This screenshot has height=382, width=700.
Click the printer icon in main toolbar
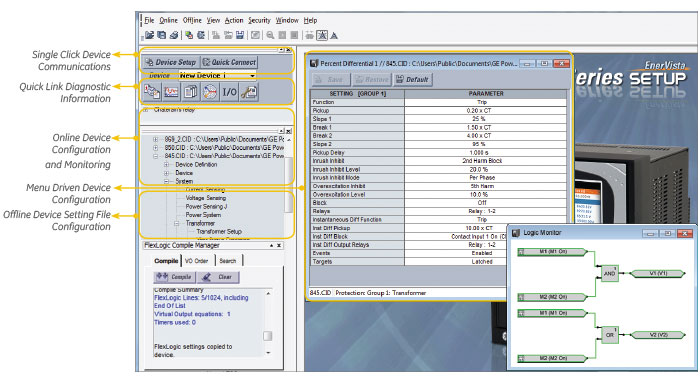click(174, 35)
